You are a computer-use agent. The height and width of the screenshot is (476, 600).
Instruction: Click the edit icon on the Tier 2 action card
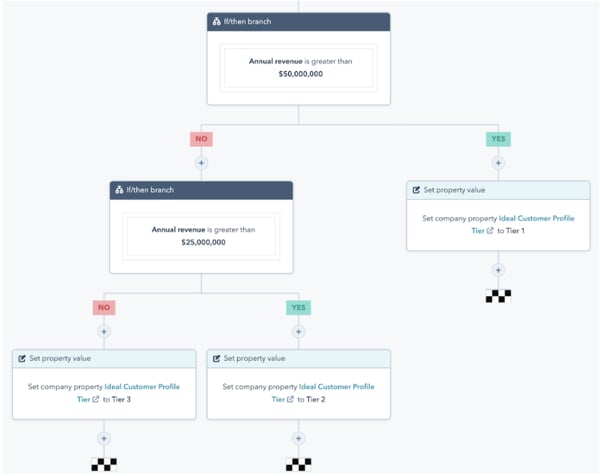coord(215,357)
